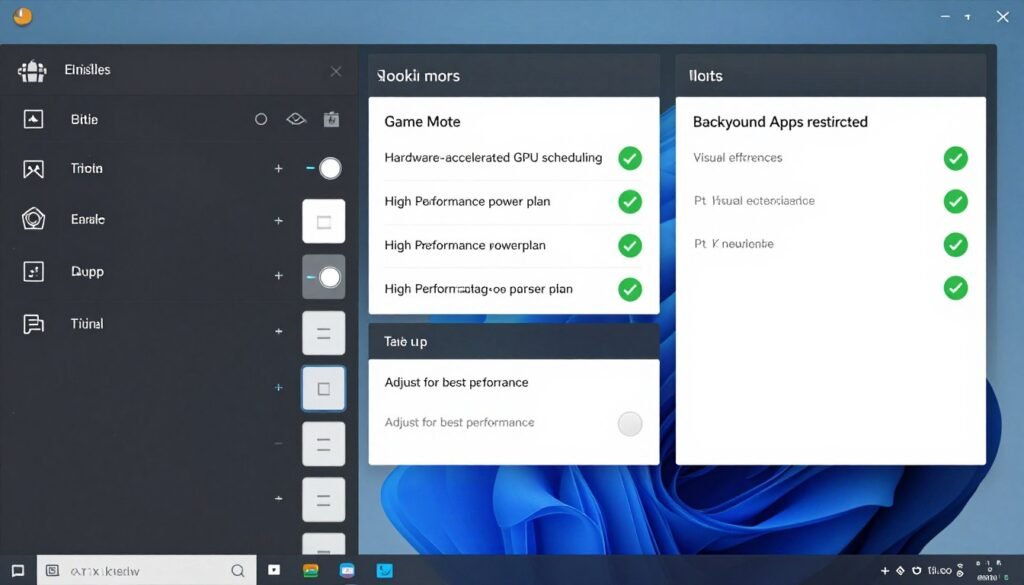Click the plus sign in Tiuinal row
The image size is (1024, 585).
(x=278, y=331)
